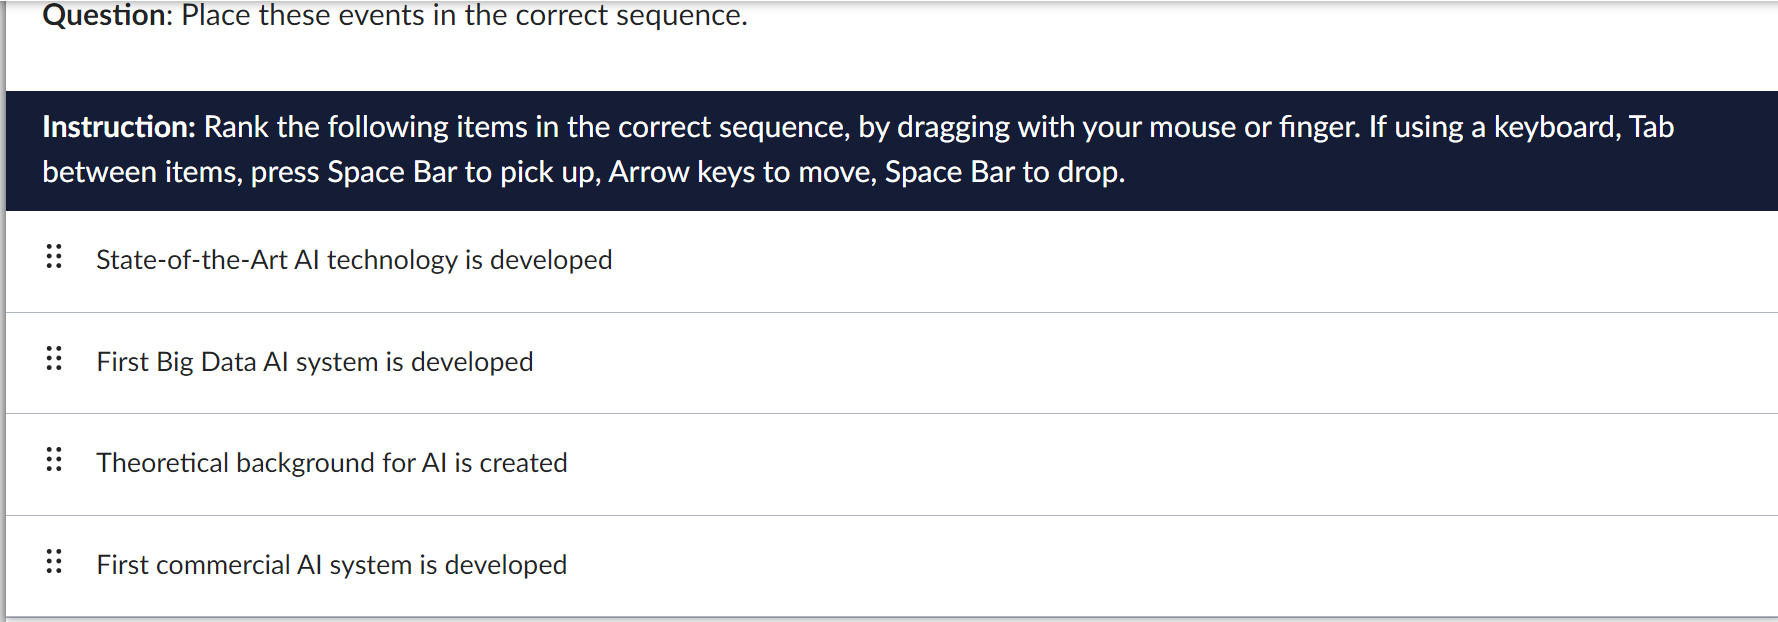Select the "State-of-the-Art AI technology is developed" text
Image resolution: width=1778 pixels, height=622 pixels.
click(354, 260)
